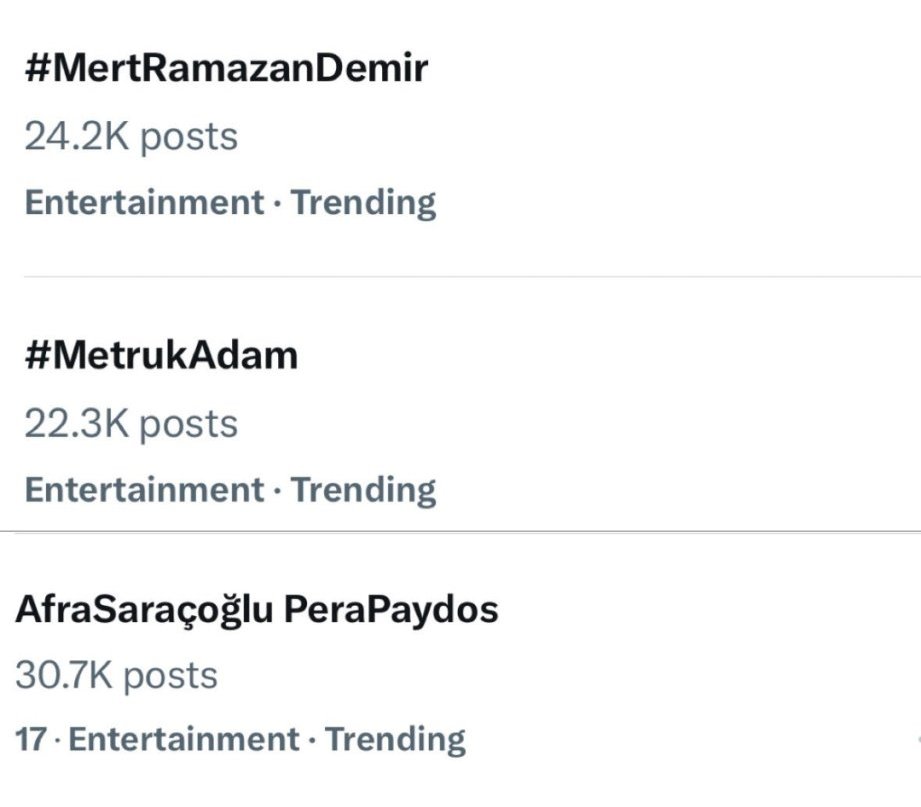This screenshot has width=921, height=807.
Task: Click the trend rank number 17
Action: tap(30, 740)
